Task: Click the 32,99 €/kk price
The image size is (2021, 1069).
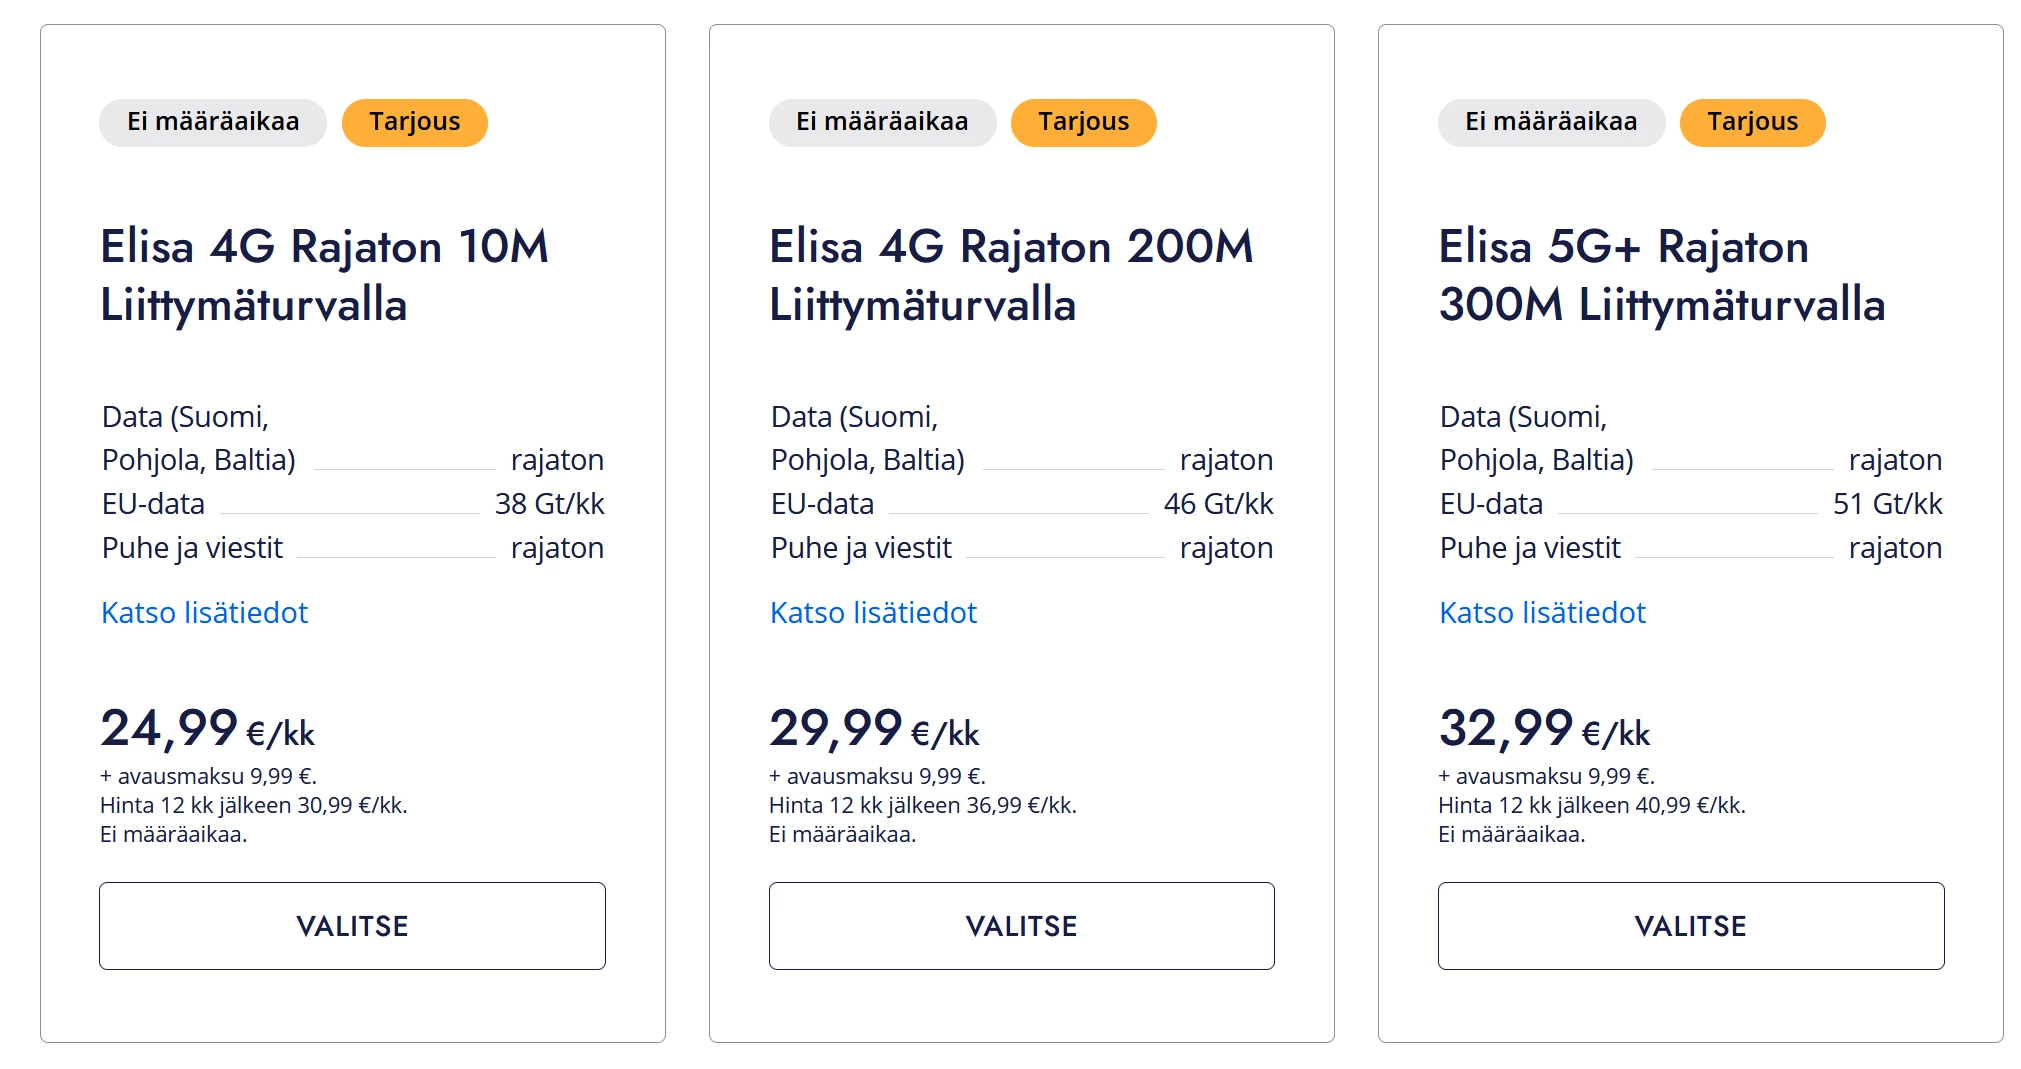Action: (x=1544, y=729)
